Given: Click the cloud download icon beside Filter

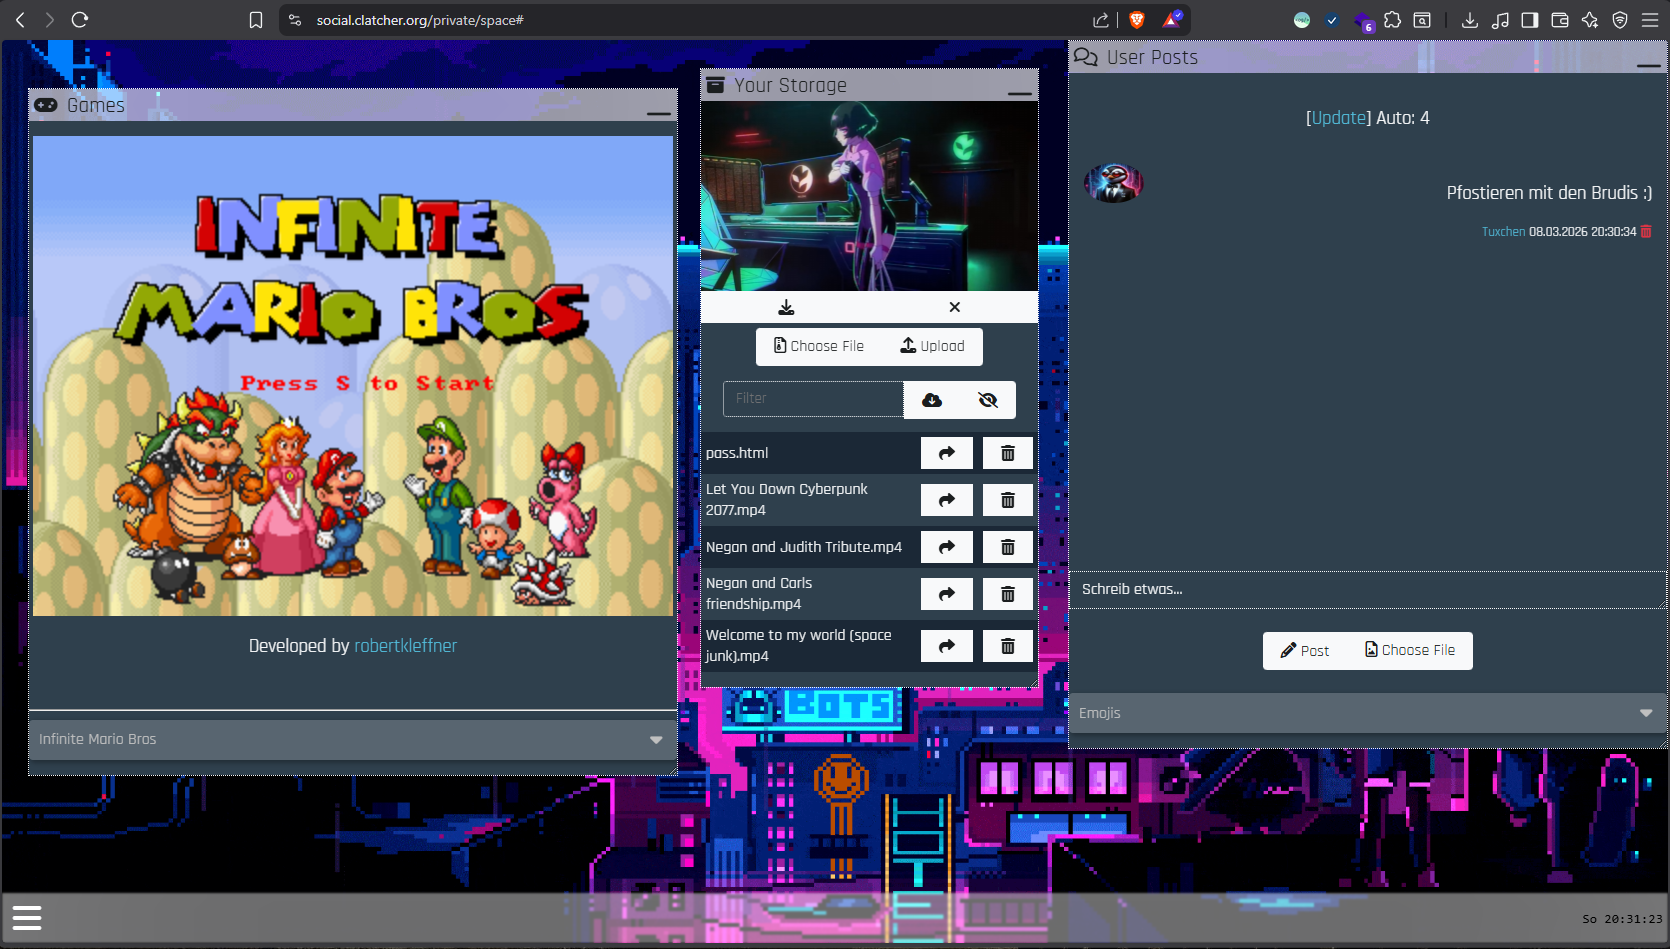Looking at the screenshot, I should (932, 400).
